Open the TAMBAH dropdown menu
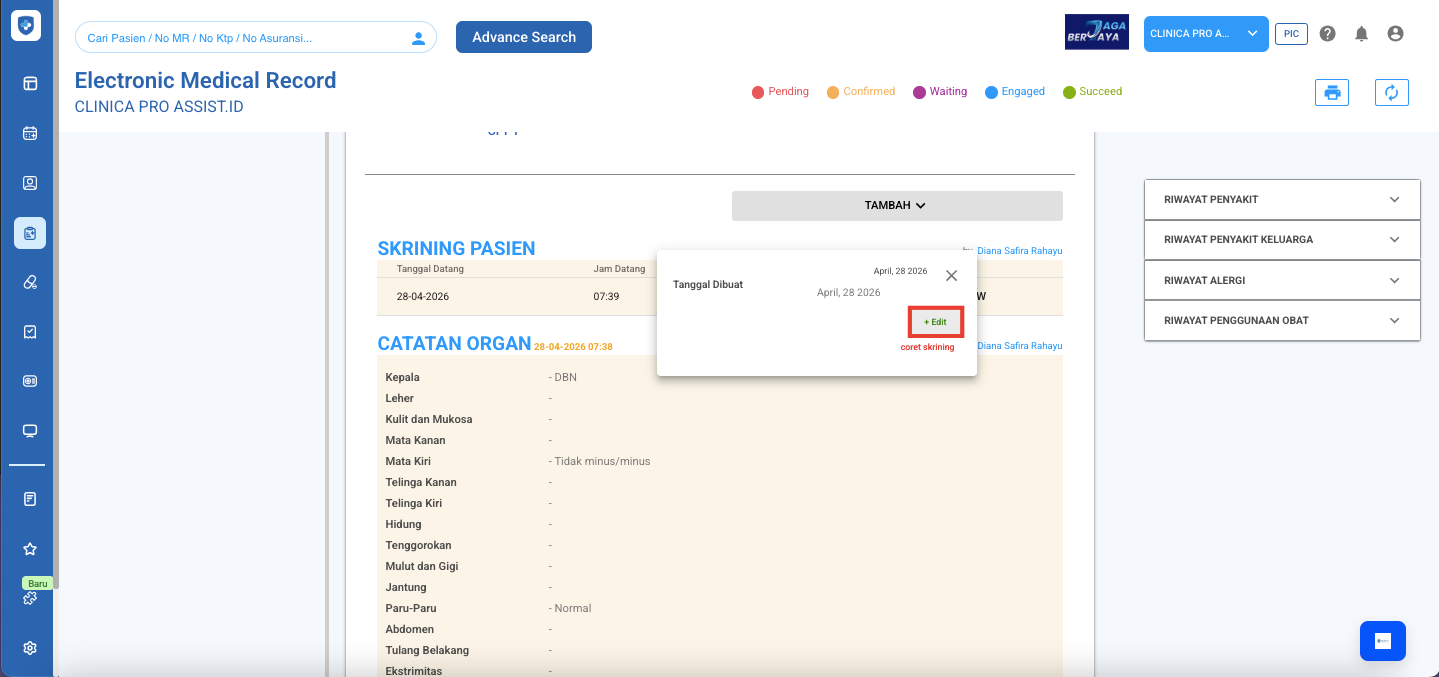The height and width of the screenshot is (677, 1439). coord(896,206)
